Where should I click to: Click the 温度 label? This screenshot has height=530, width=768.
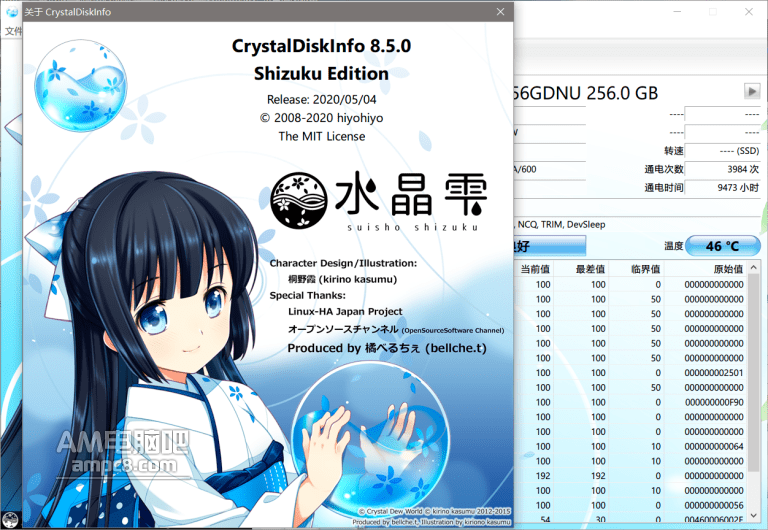[x=673, y=246]
